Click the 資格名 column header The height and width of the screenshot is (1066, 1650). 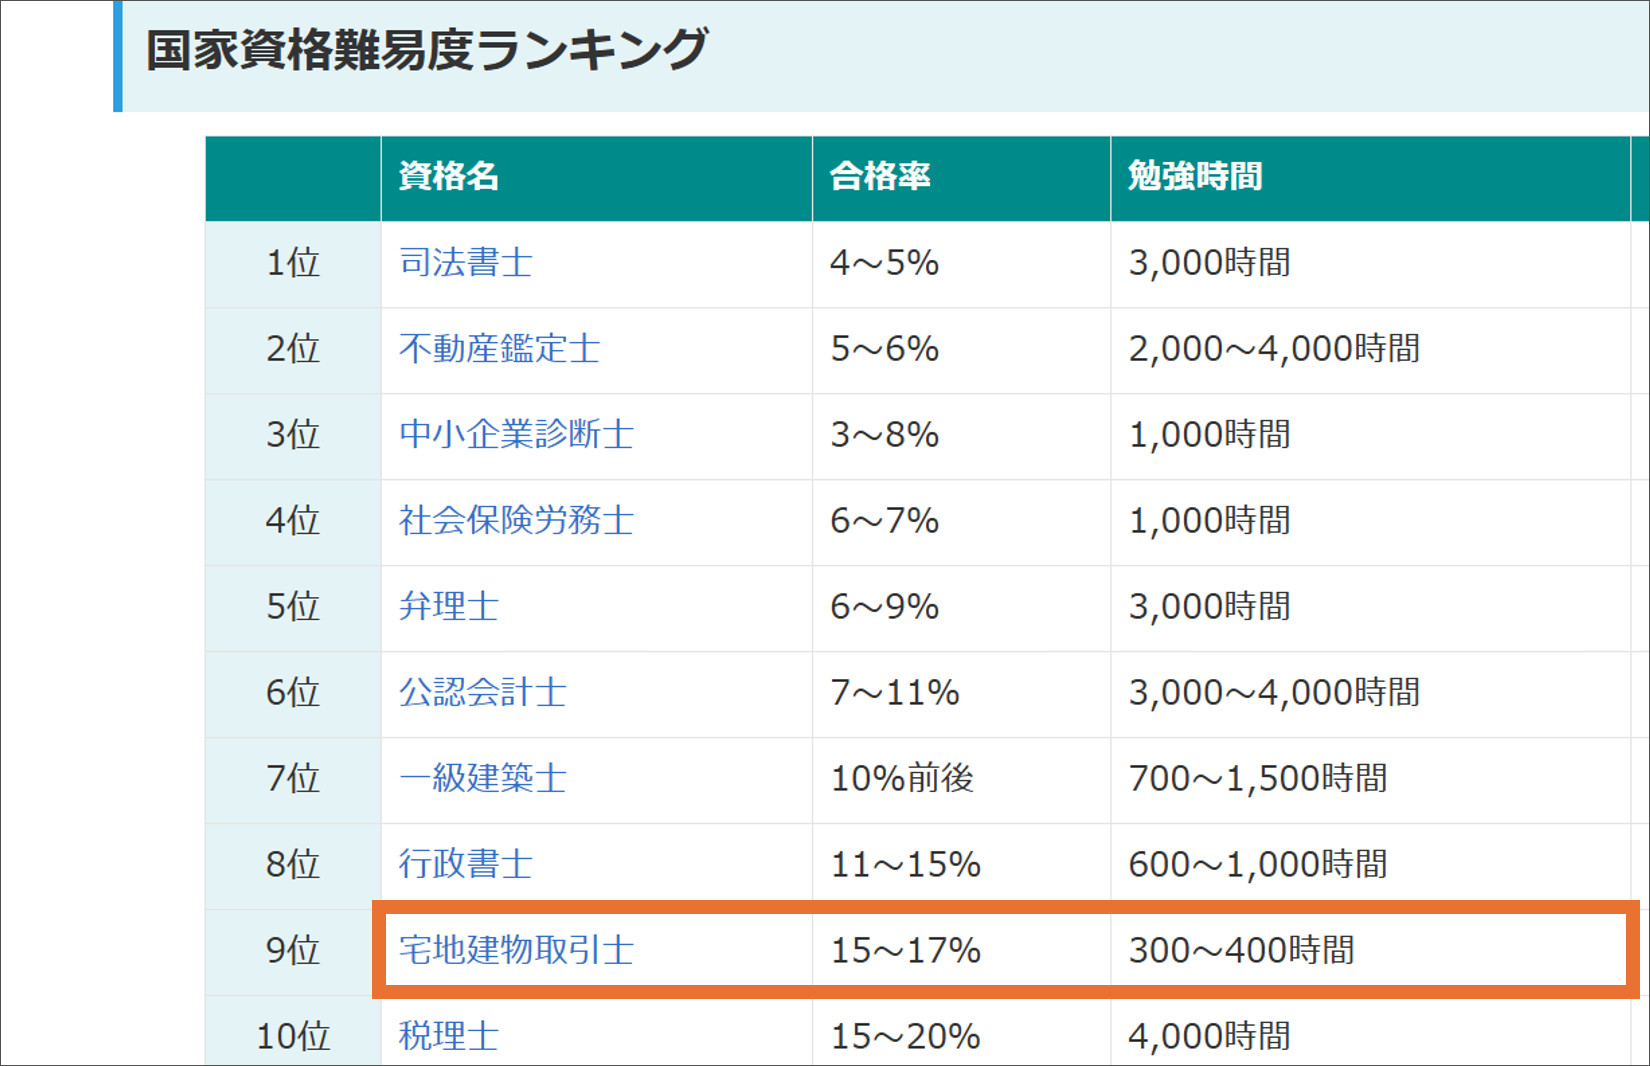coord(449,177)
